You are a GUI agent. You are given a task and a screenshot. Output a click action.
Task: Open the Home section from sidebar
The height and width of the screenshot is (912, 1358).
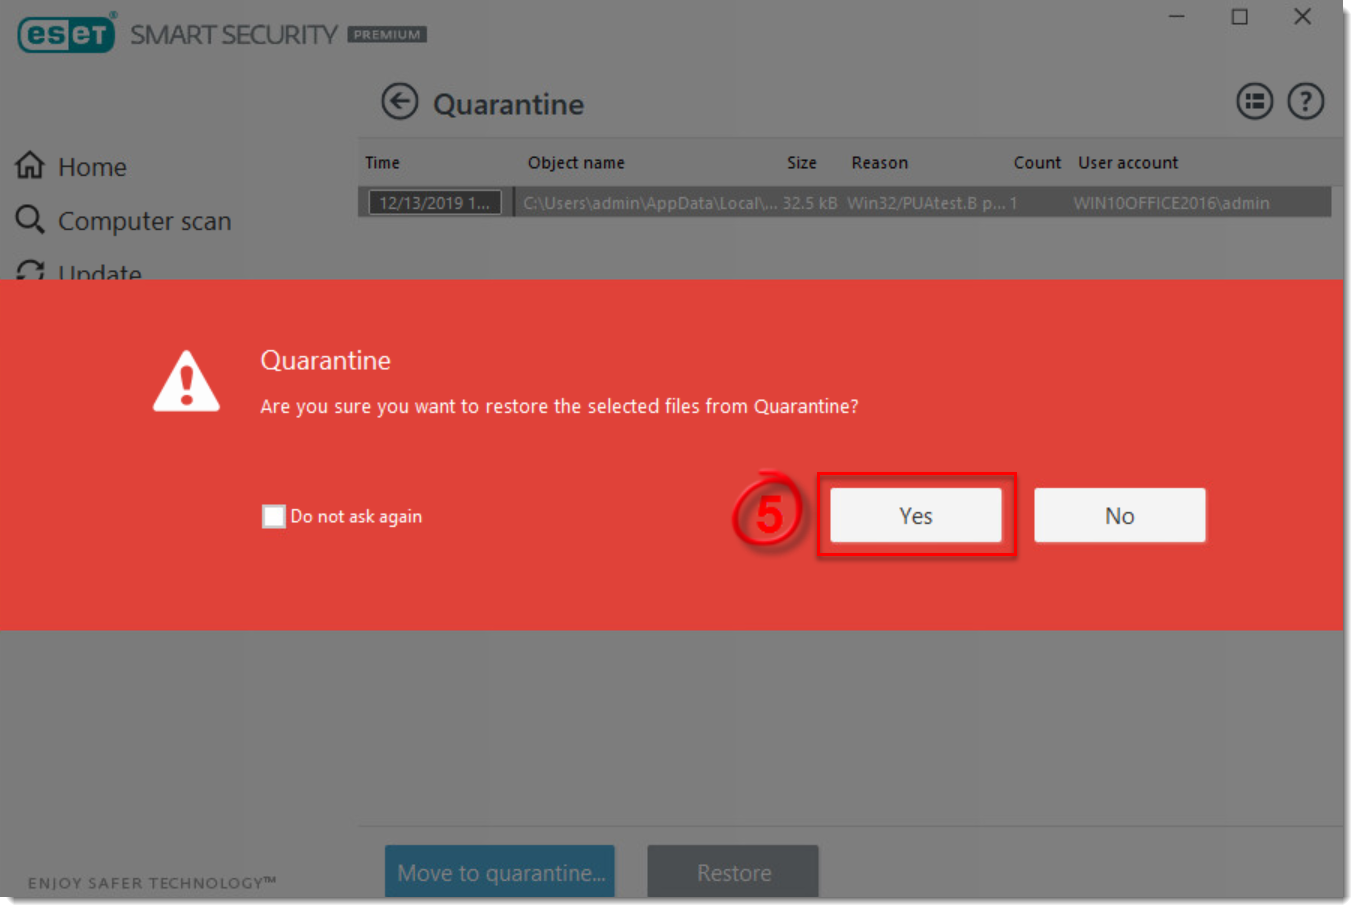(92, 166)
